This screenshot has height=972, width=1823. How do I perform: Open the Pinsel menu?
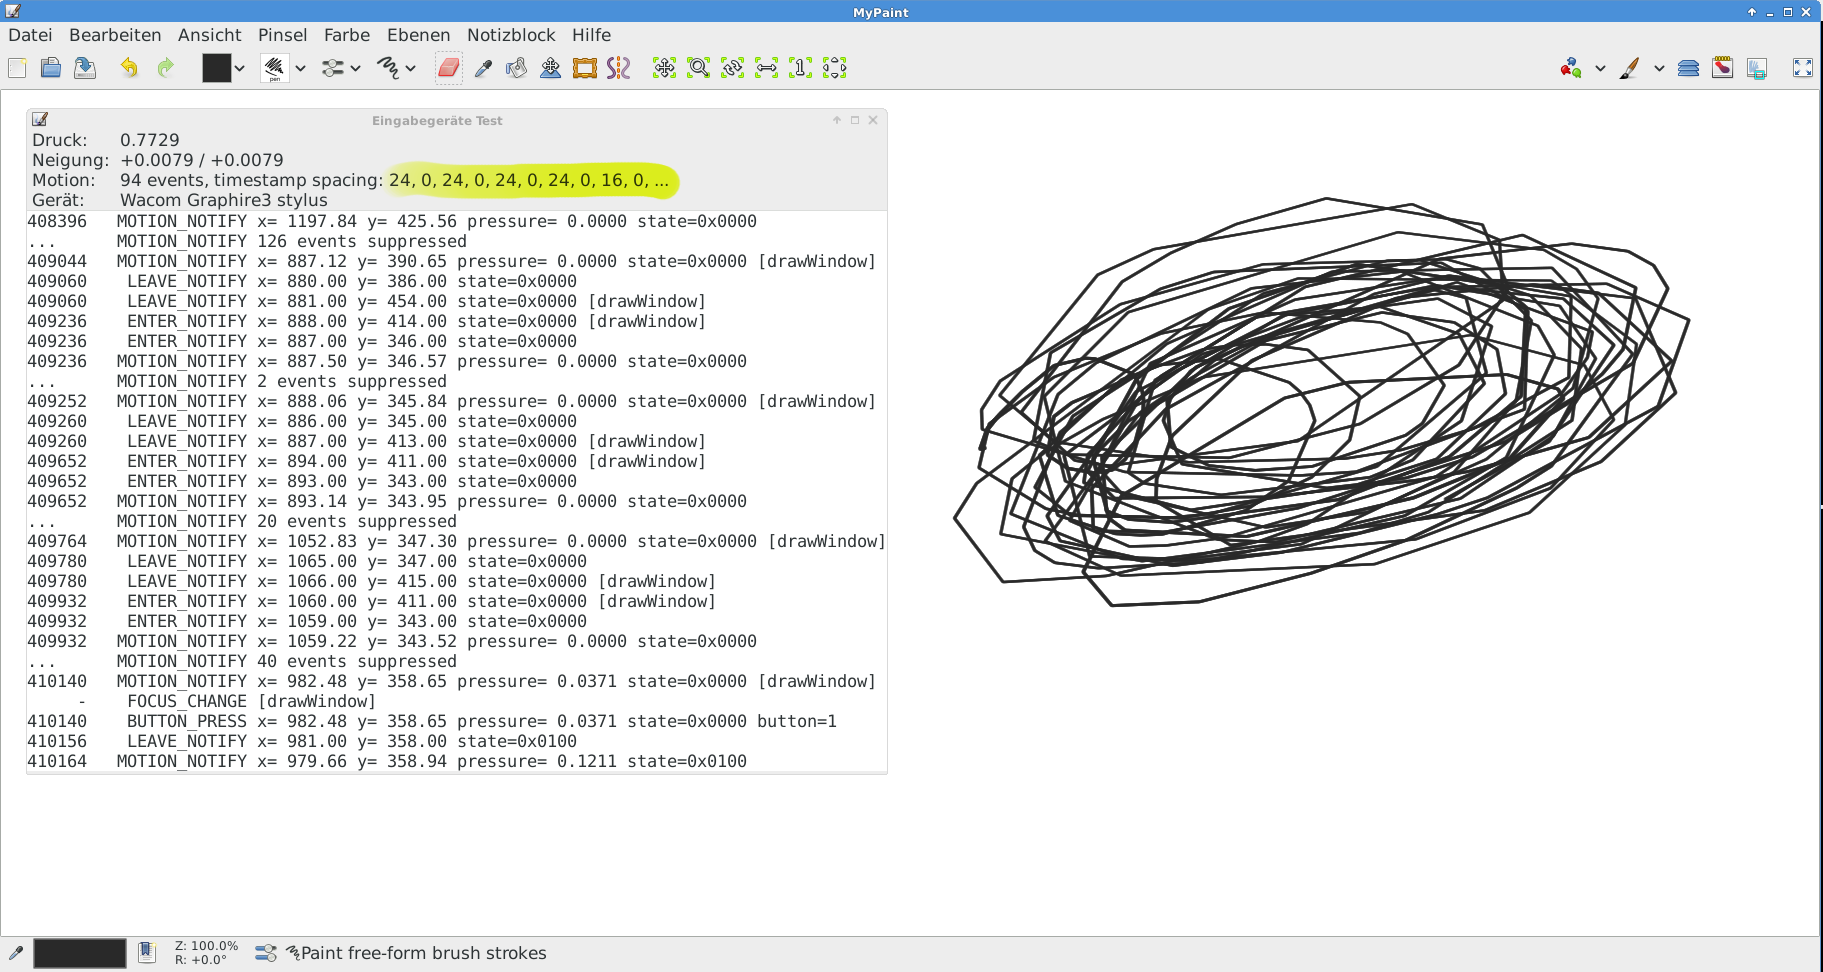[282, 35]
